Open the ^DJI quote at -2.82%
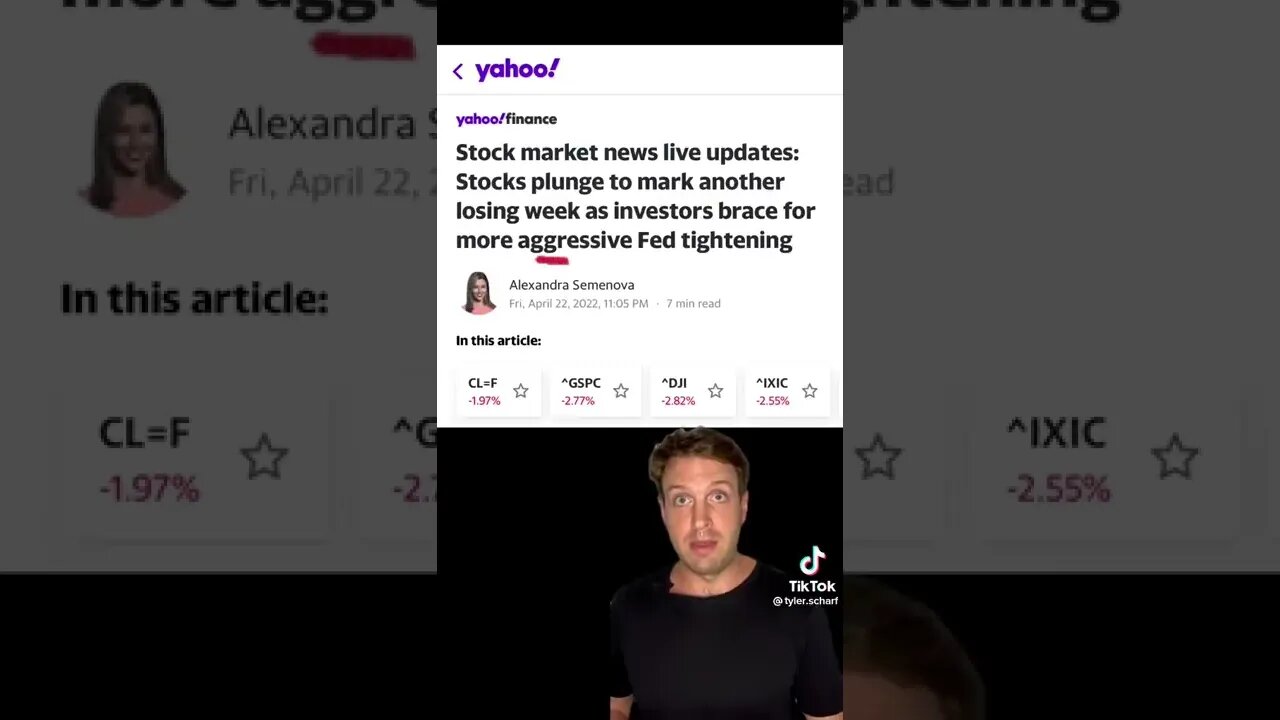 tap(692, 391)
